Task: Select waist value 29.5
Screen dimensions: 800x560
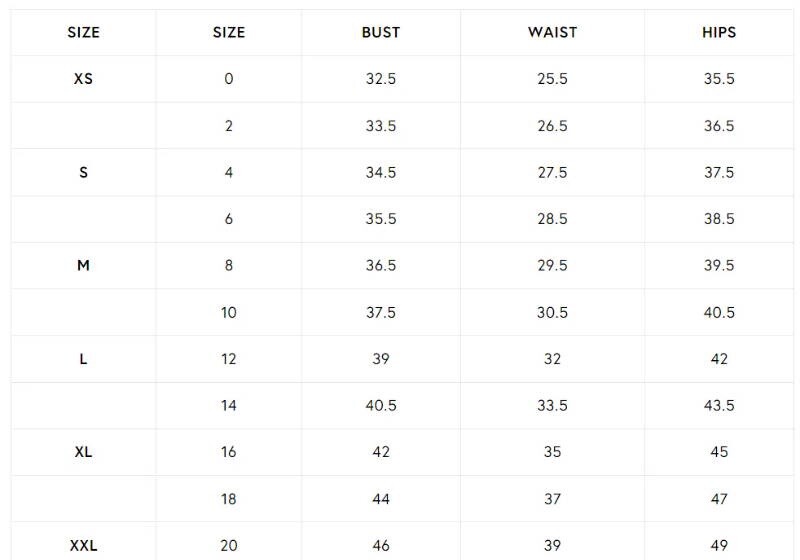Action: 552,265
